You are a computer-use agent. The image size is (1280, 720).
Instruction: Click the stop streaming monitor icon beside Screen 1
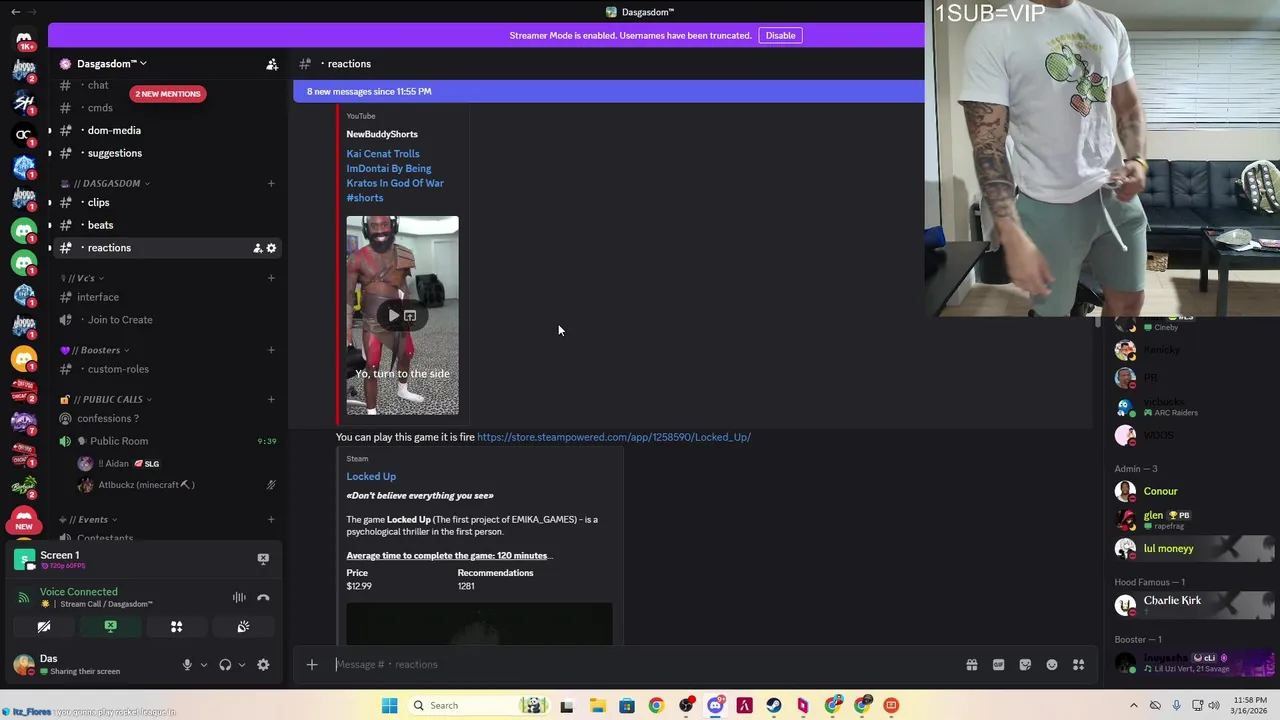pyautogui.click(x=263, y=559)
